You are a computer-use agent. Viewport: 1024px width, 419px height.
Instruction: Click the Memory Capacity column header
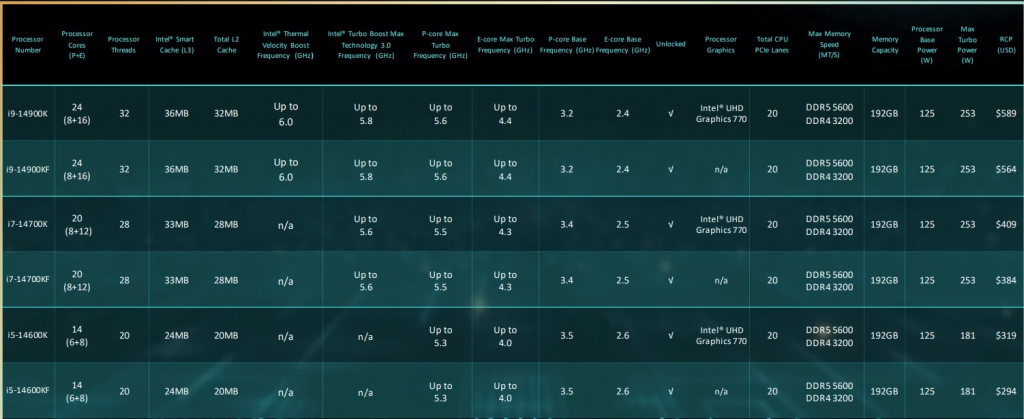[x=884, y=44]
